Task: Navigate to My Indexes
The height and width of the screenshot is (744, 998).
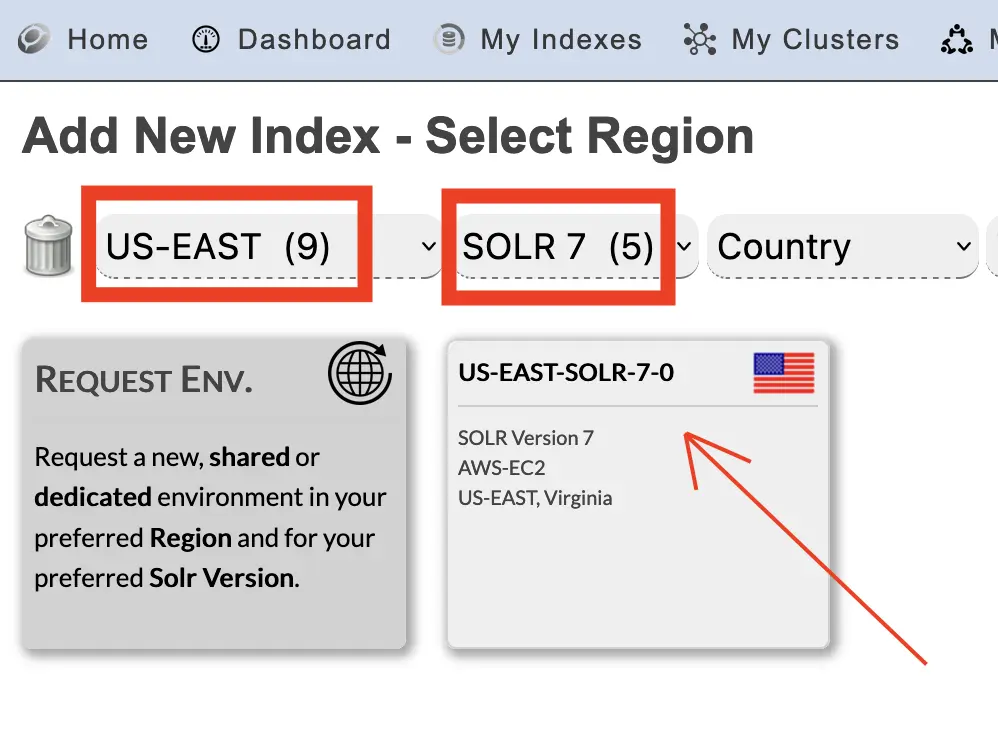Action: (x=561, y=40)
